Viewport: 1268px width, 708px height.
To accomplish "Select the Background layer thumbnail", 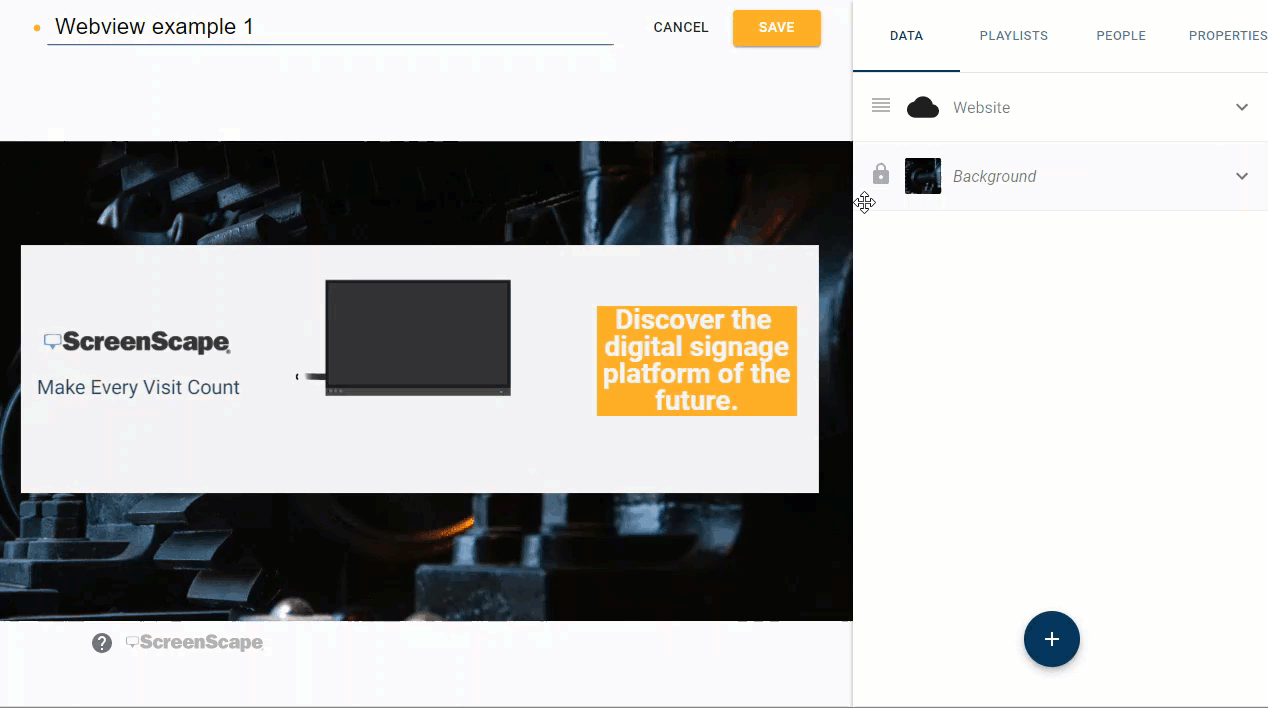I will [x=923, y=176].
